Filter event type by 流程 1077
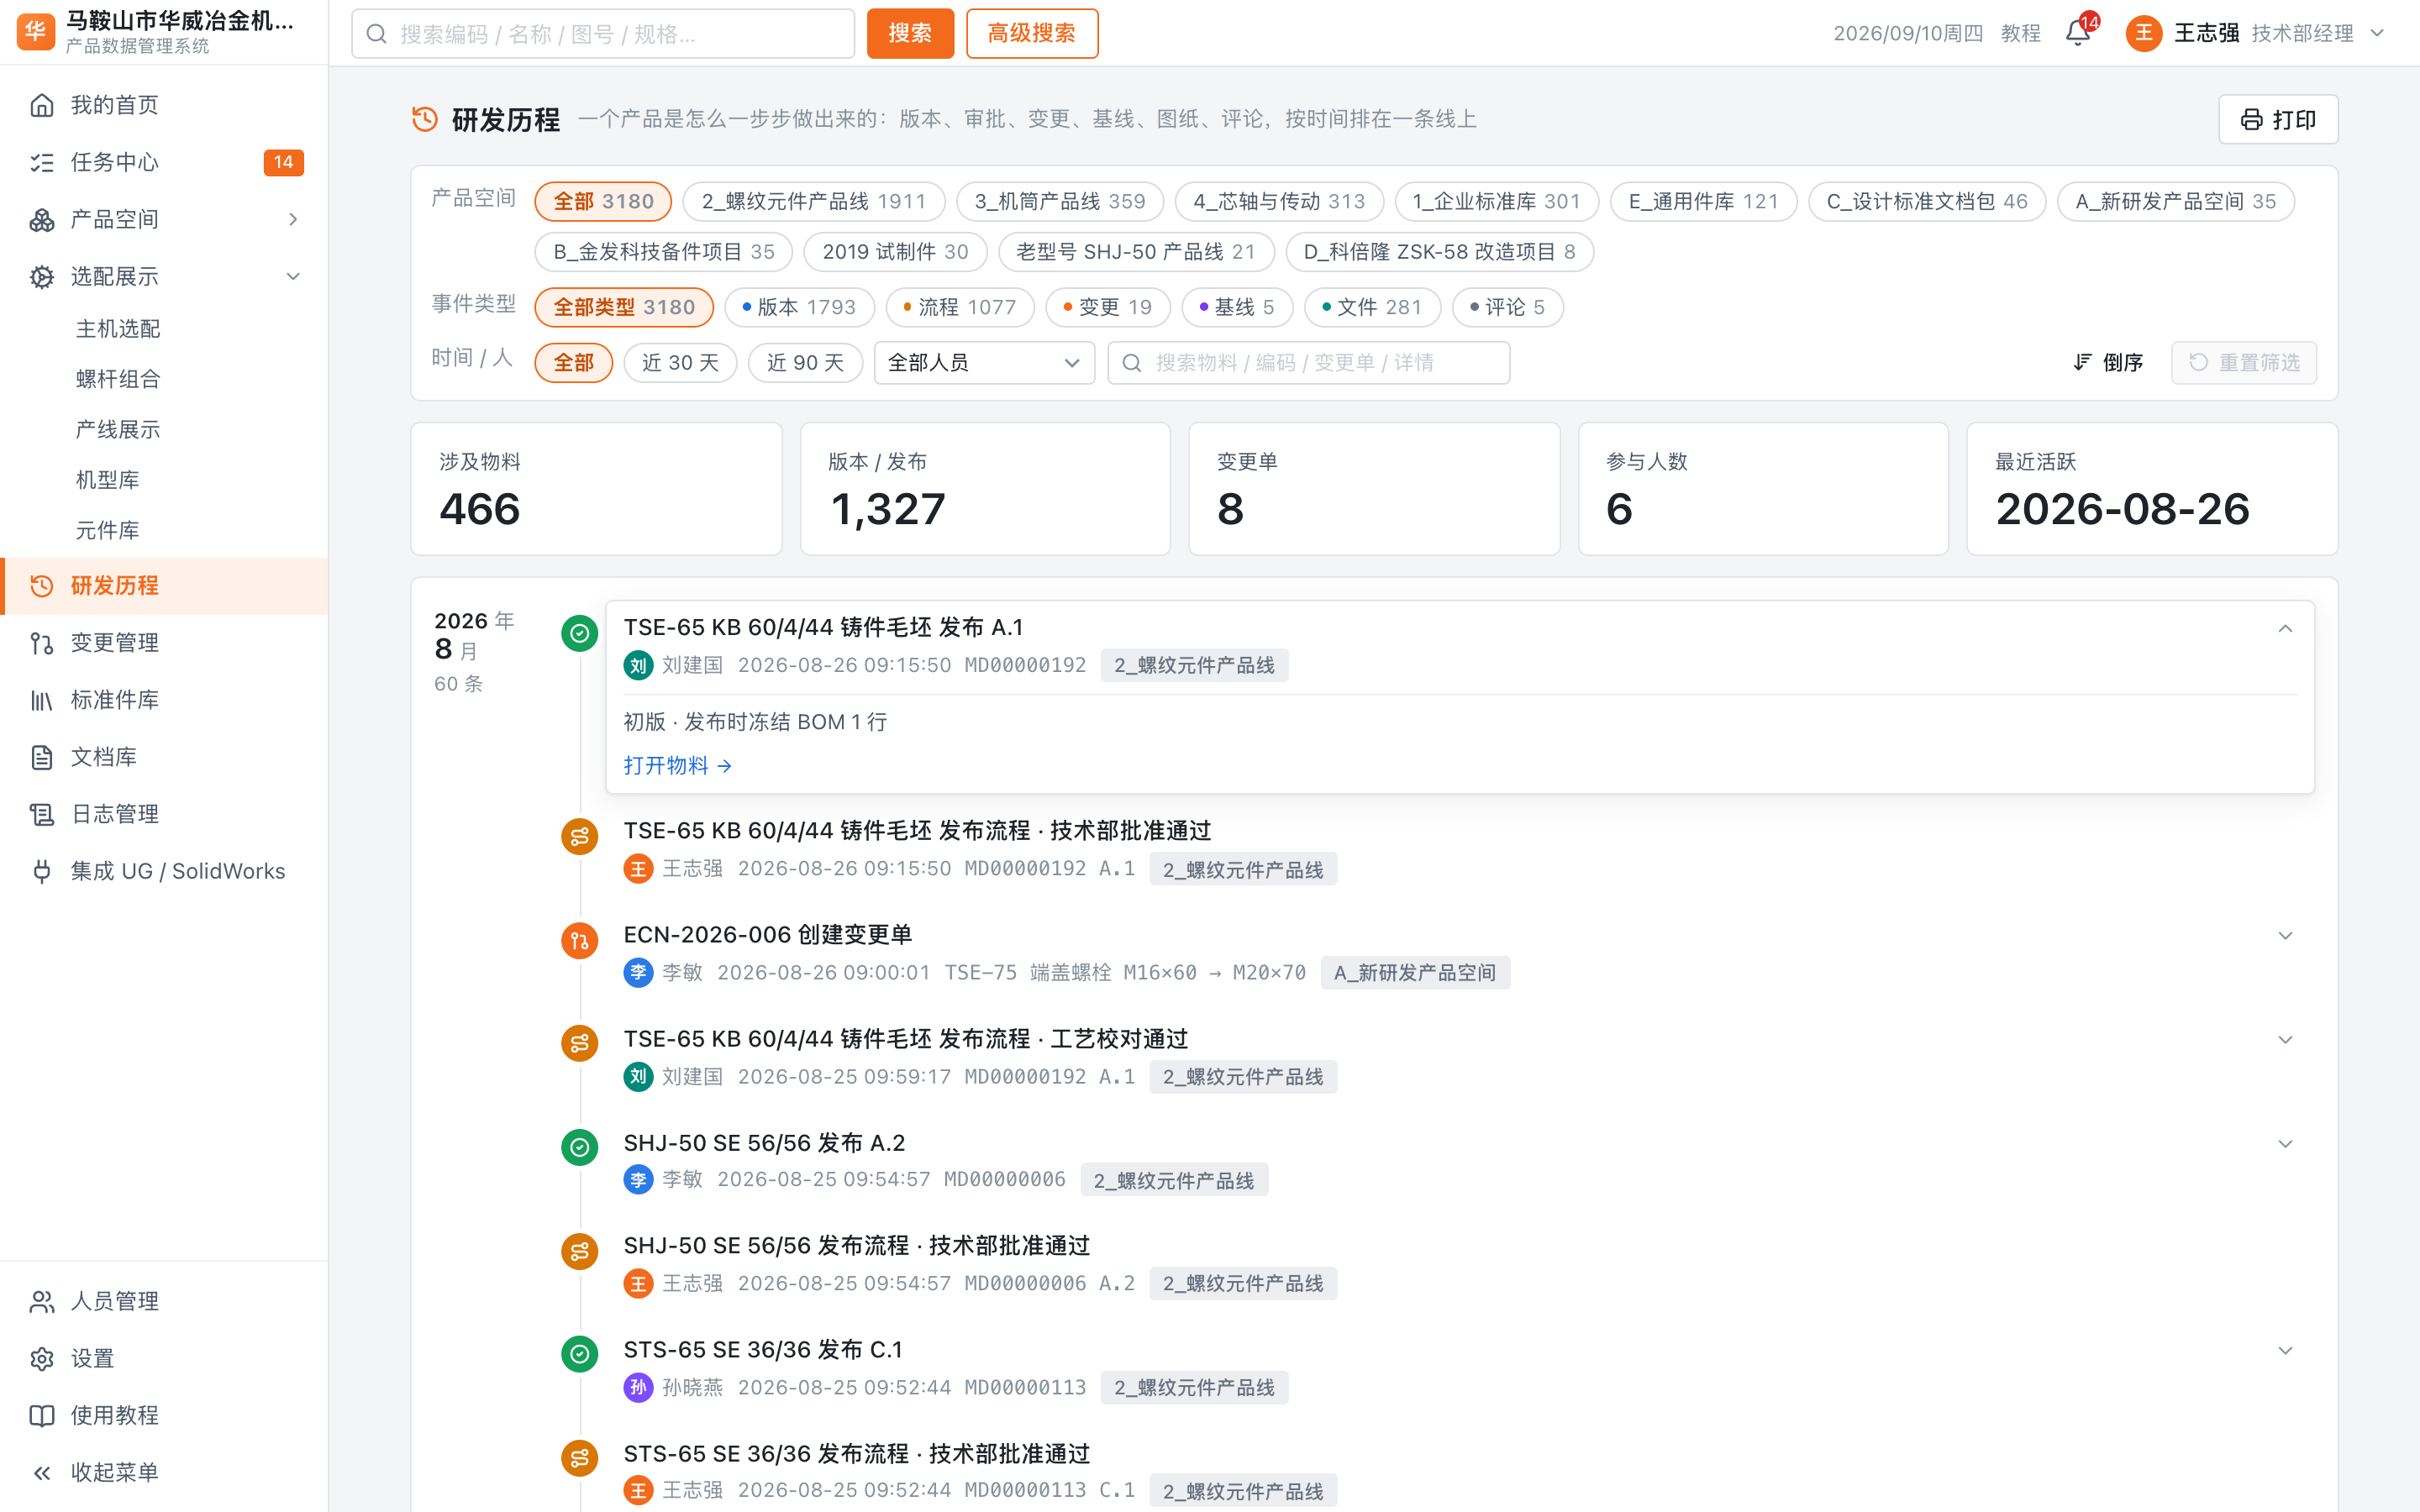The image size is (2420, 1512). 960,307
